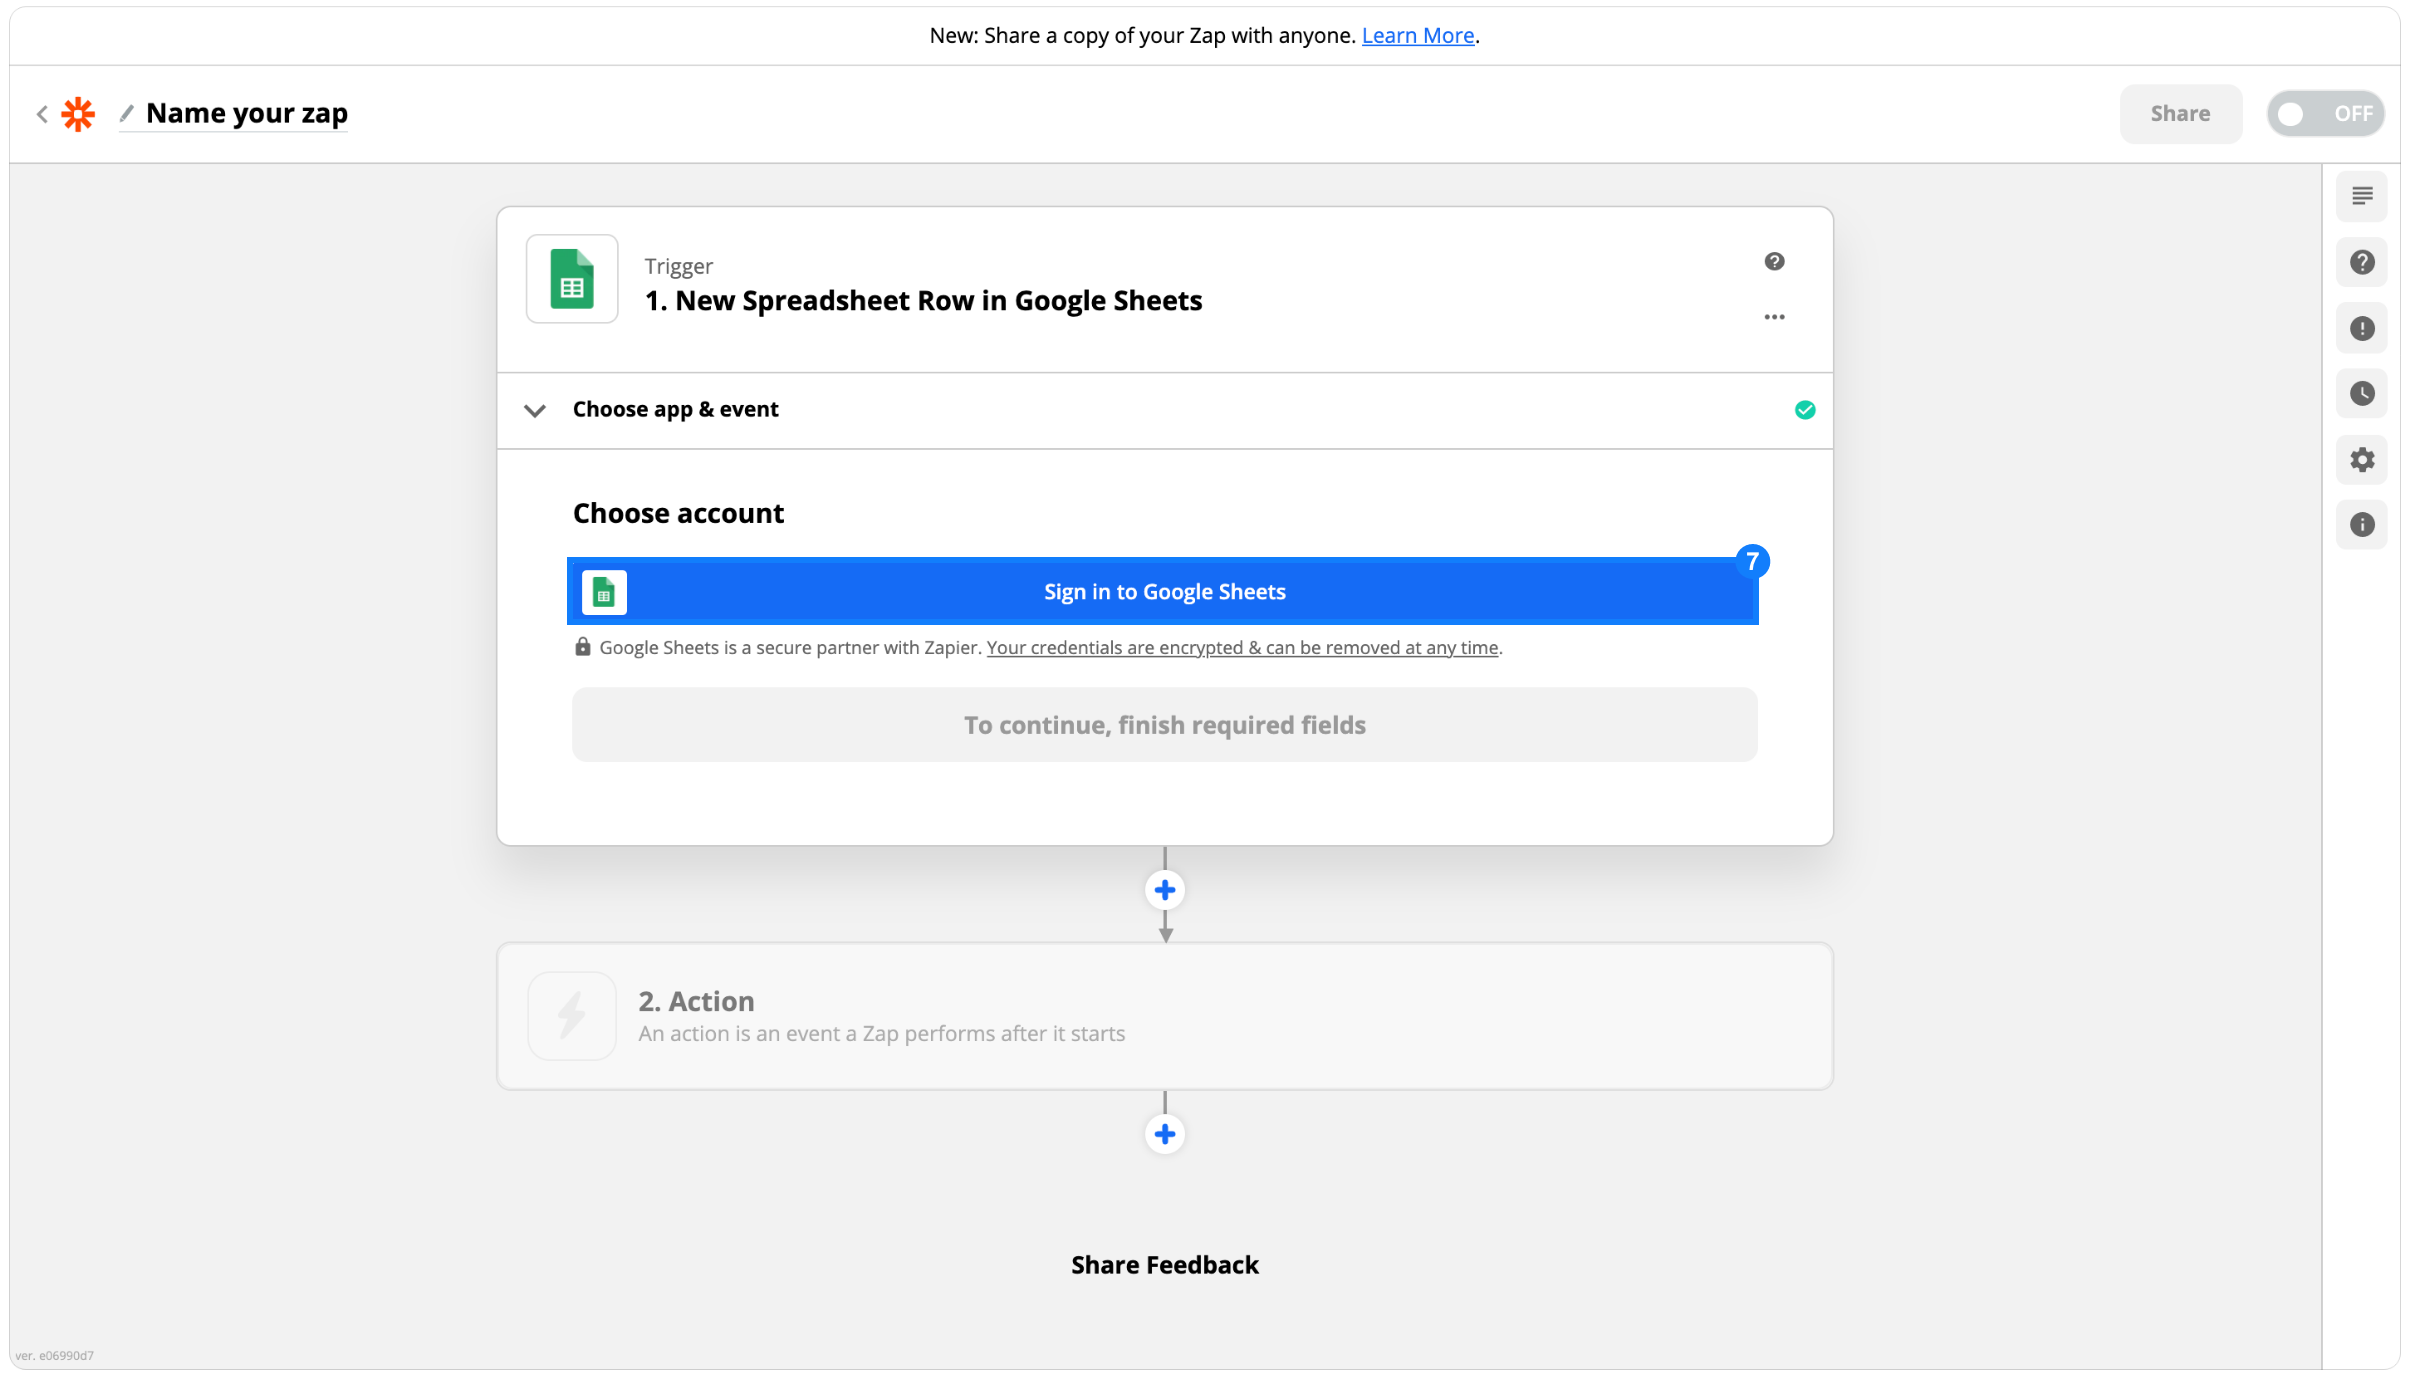Click 'To continue, finish required fields' button

pyautogui.click(x=1164, y=724)
